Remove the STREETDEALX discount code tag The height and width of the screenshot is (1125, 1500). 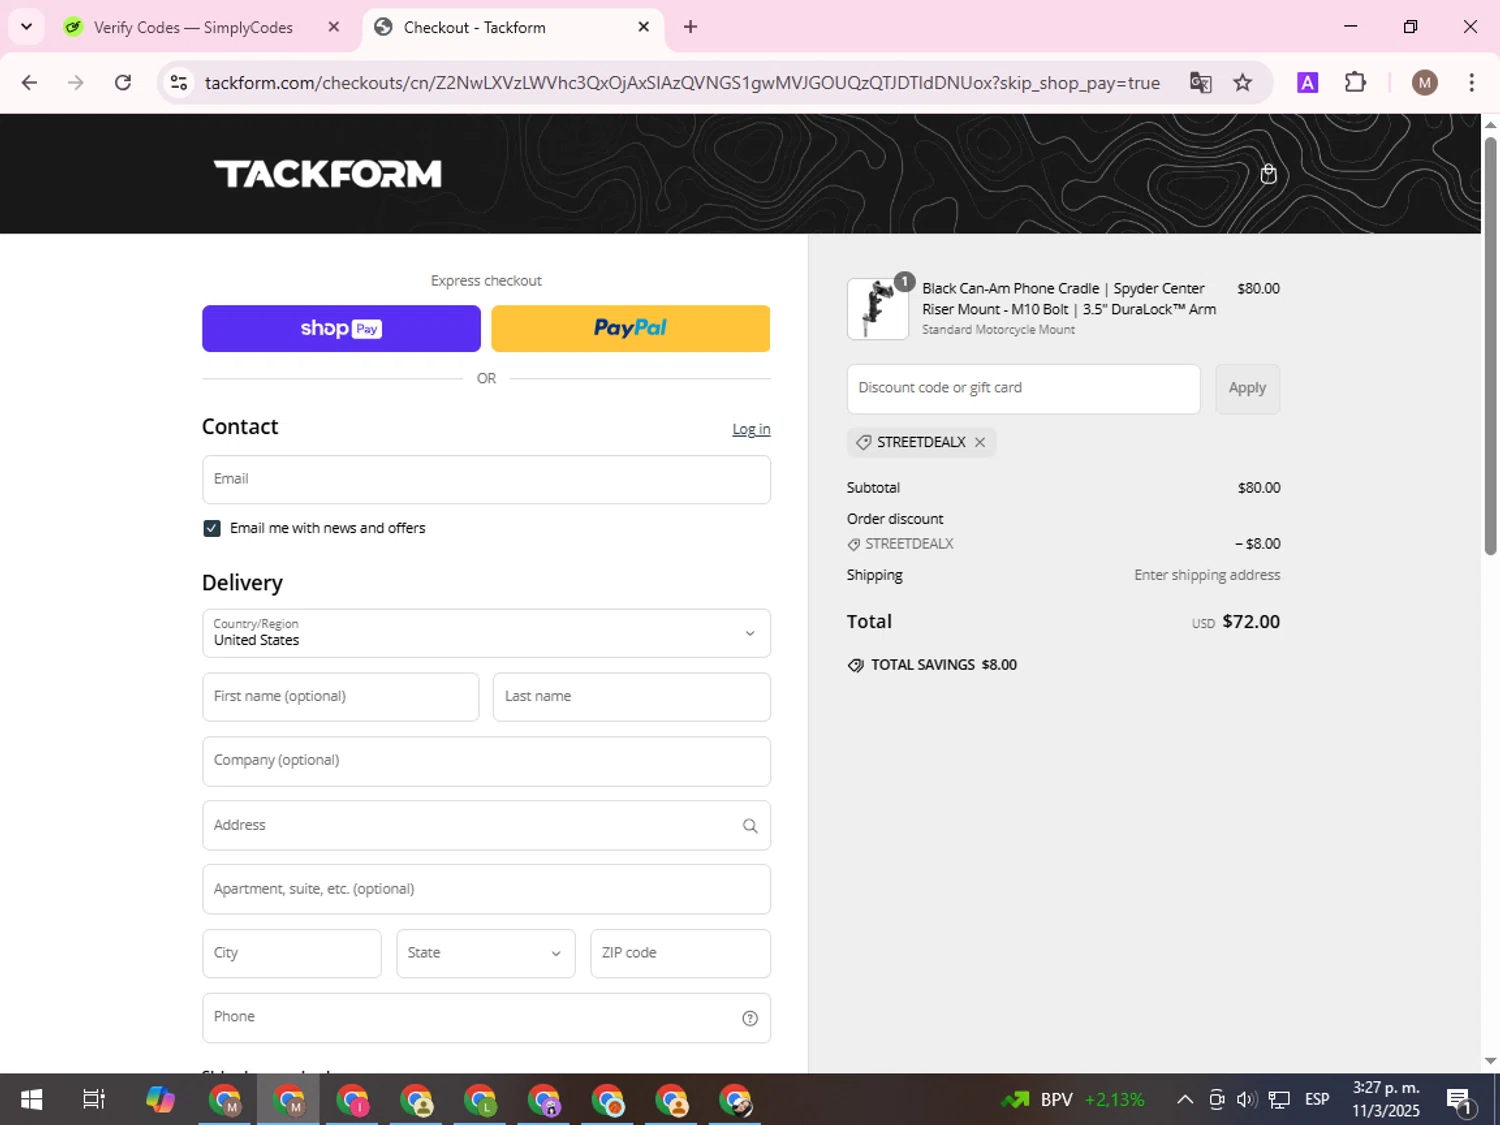point(980,442)
